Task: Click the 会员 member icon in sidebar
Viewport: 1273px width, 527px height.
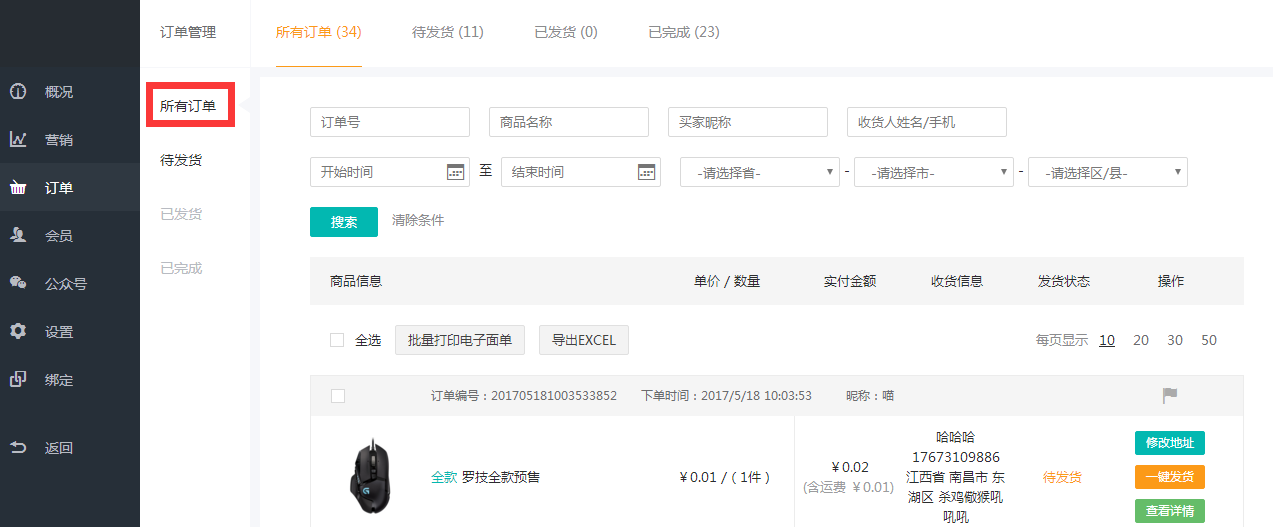Action: point(18,236)
